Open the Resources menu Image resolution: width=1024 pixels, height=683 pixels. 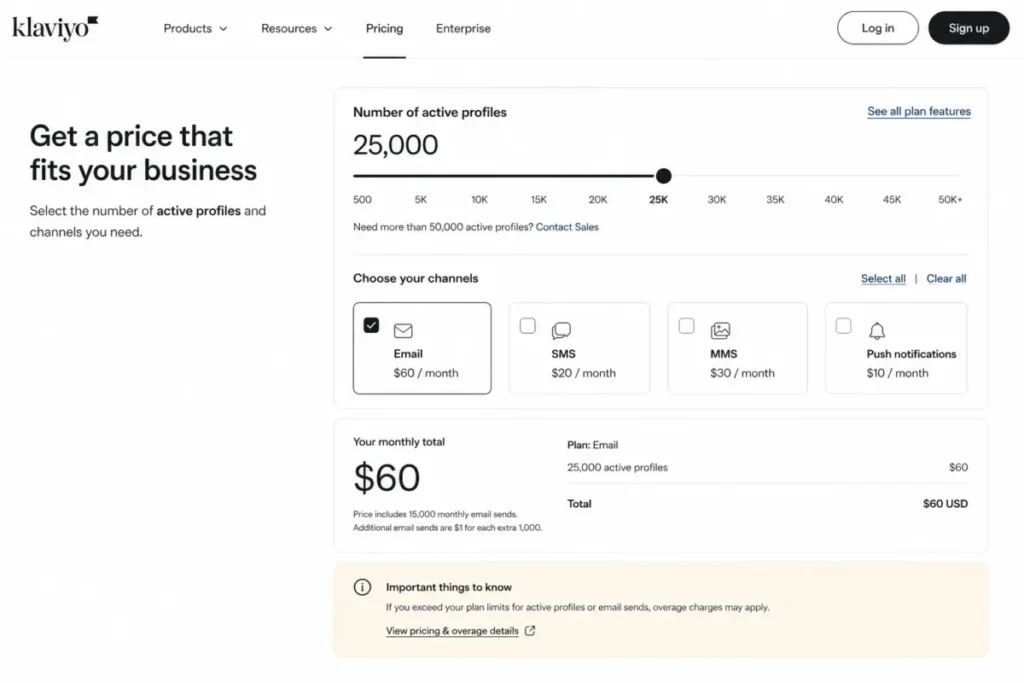[296, 28]
